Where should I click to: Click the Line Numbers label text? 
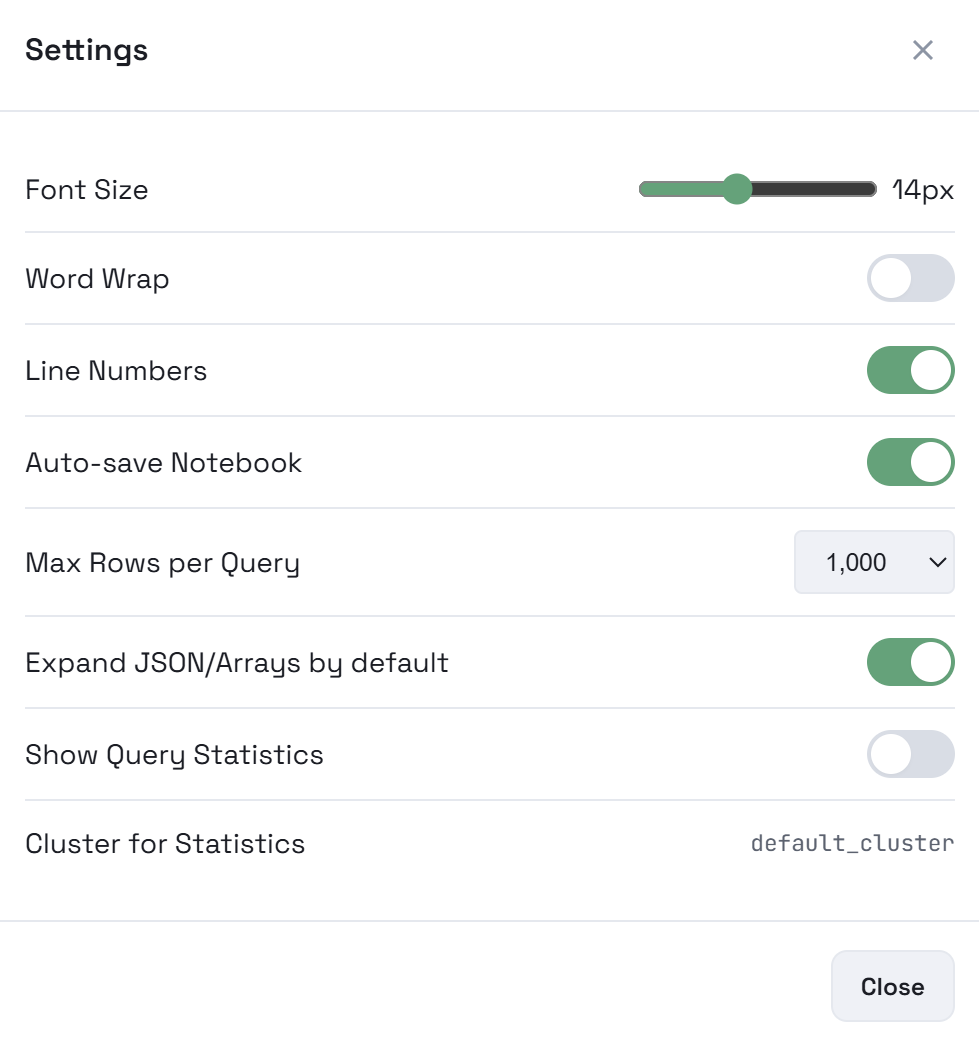[116, 371]
